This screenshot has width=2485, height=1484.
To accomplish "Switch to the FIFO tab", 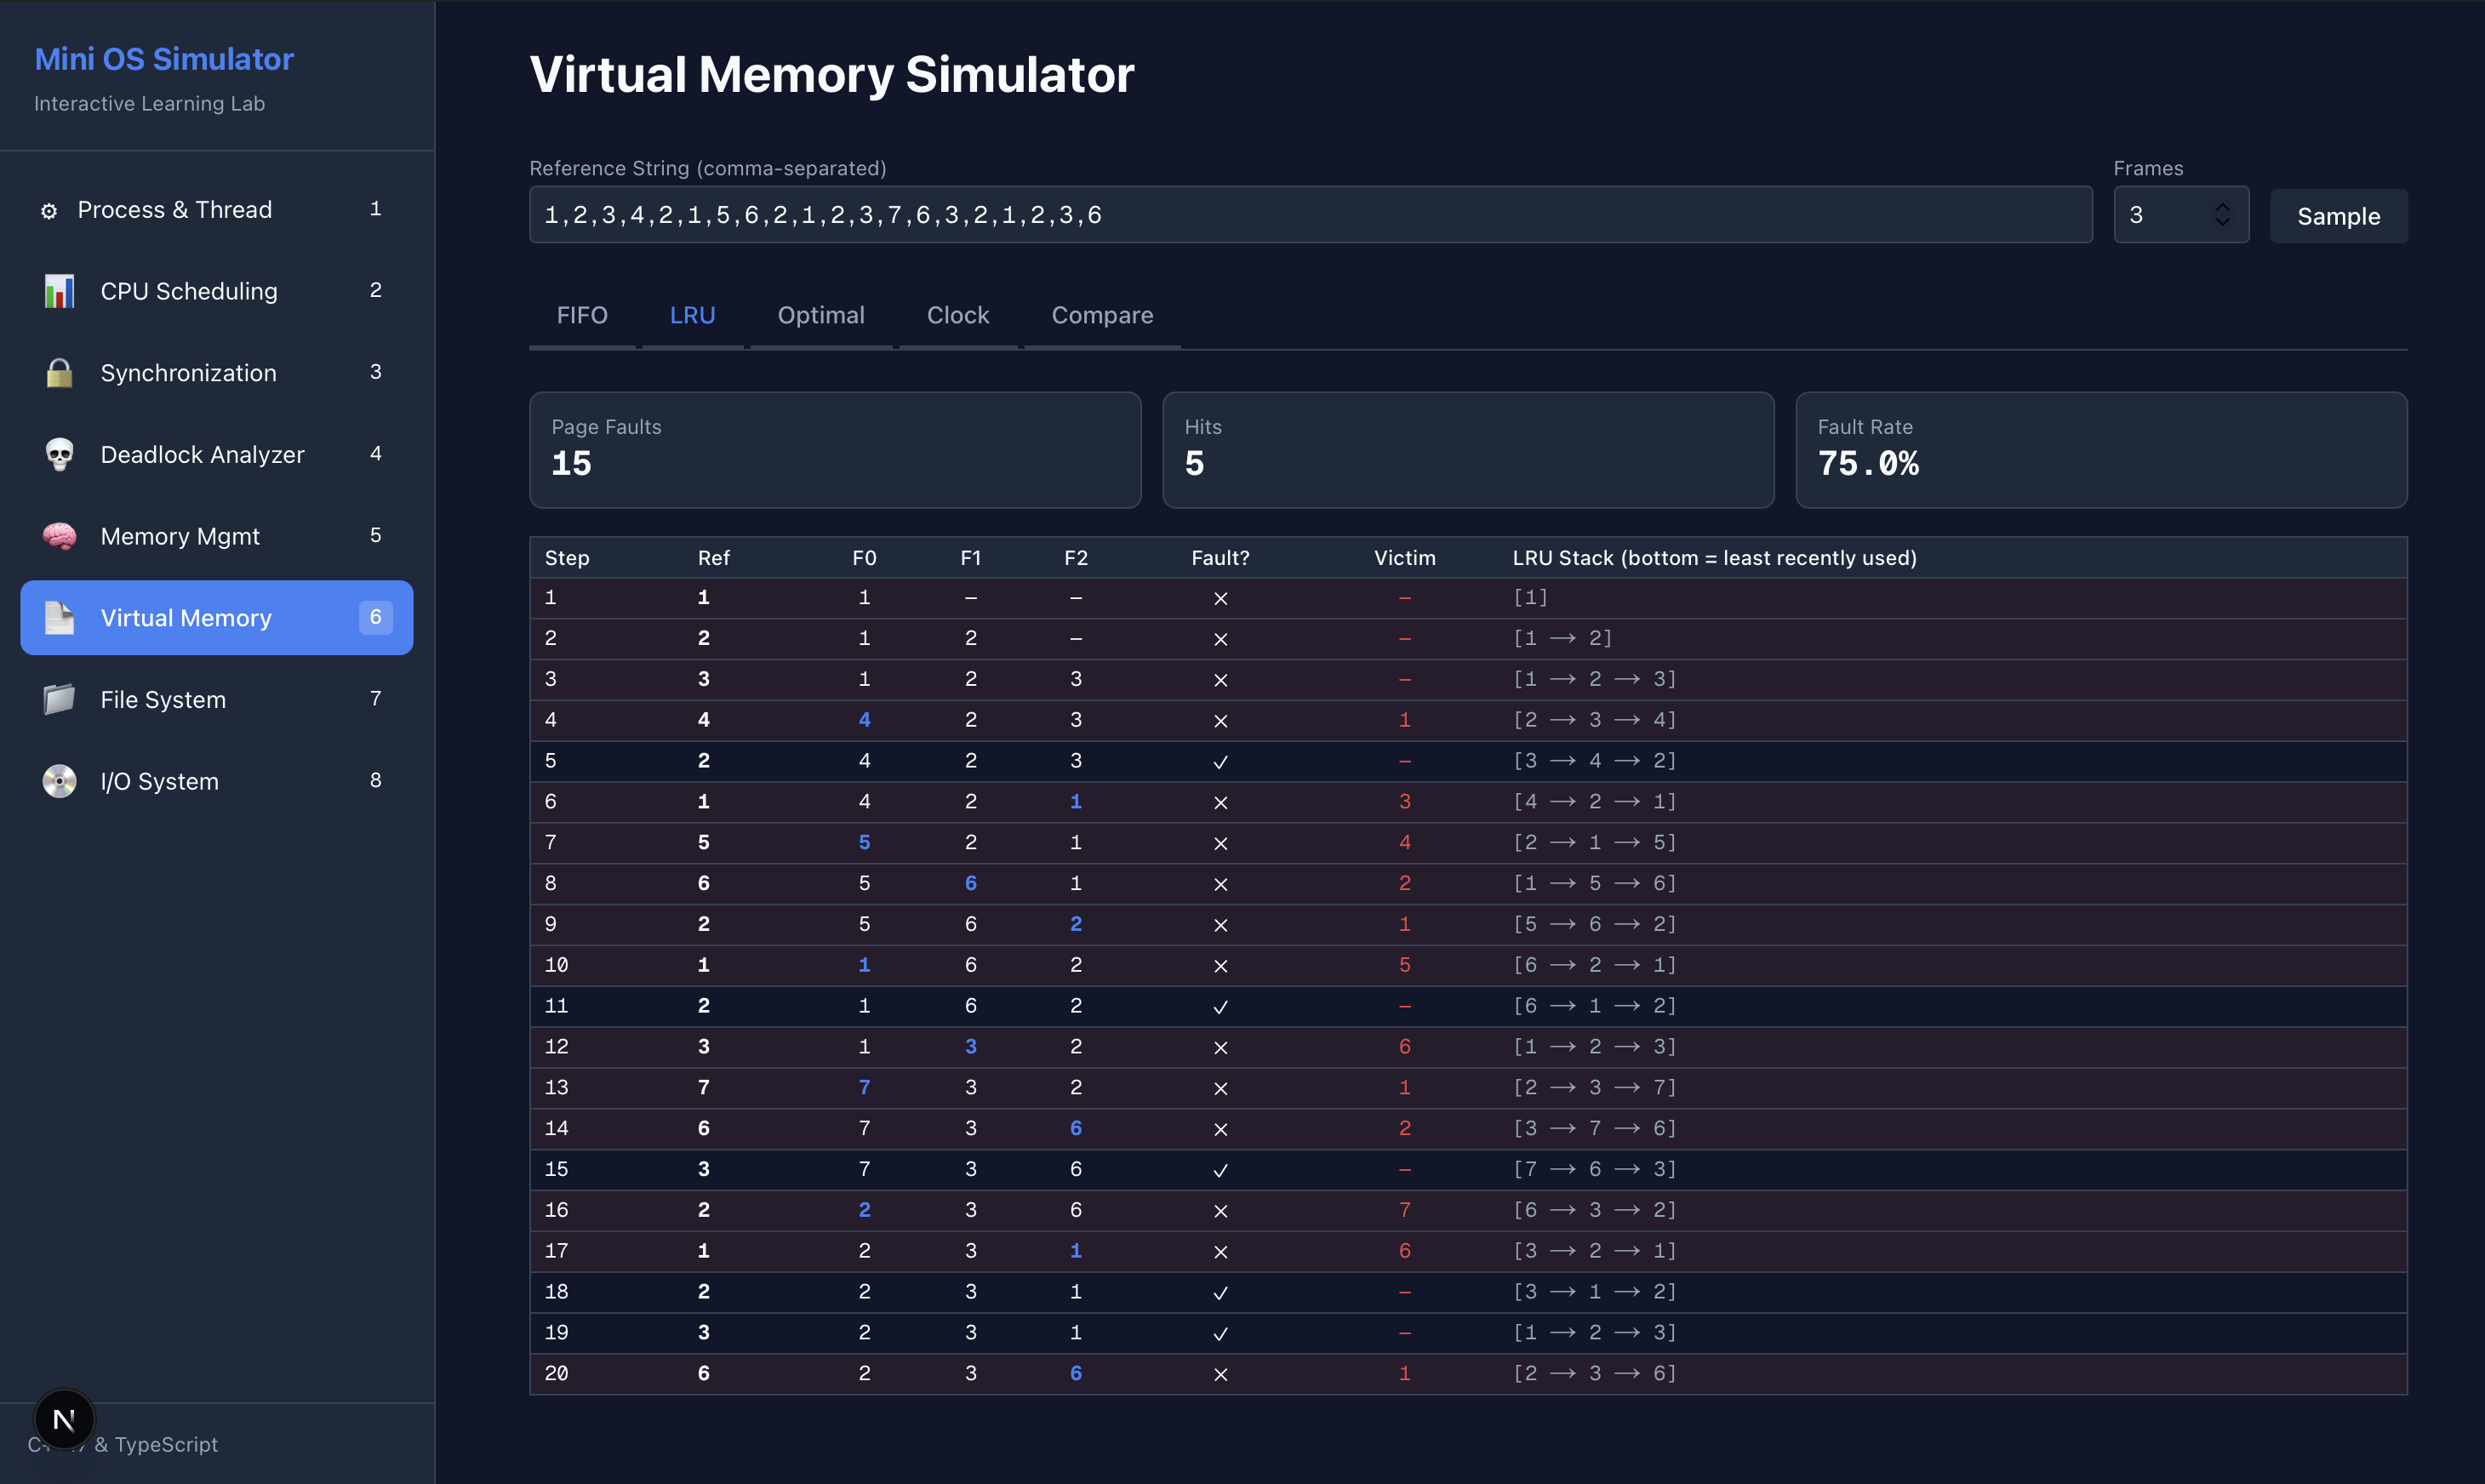I will point(582,315).
